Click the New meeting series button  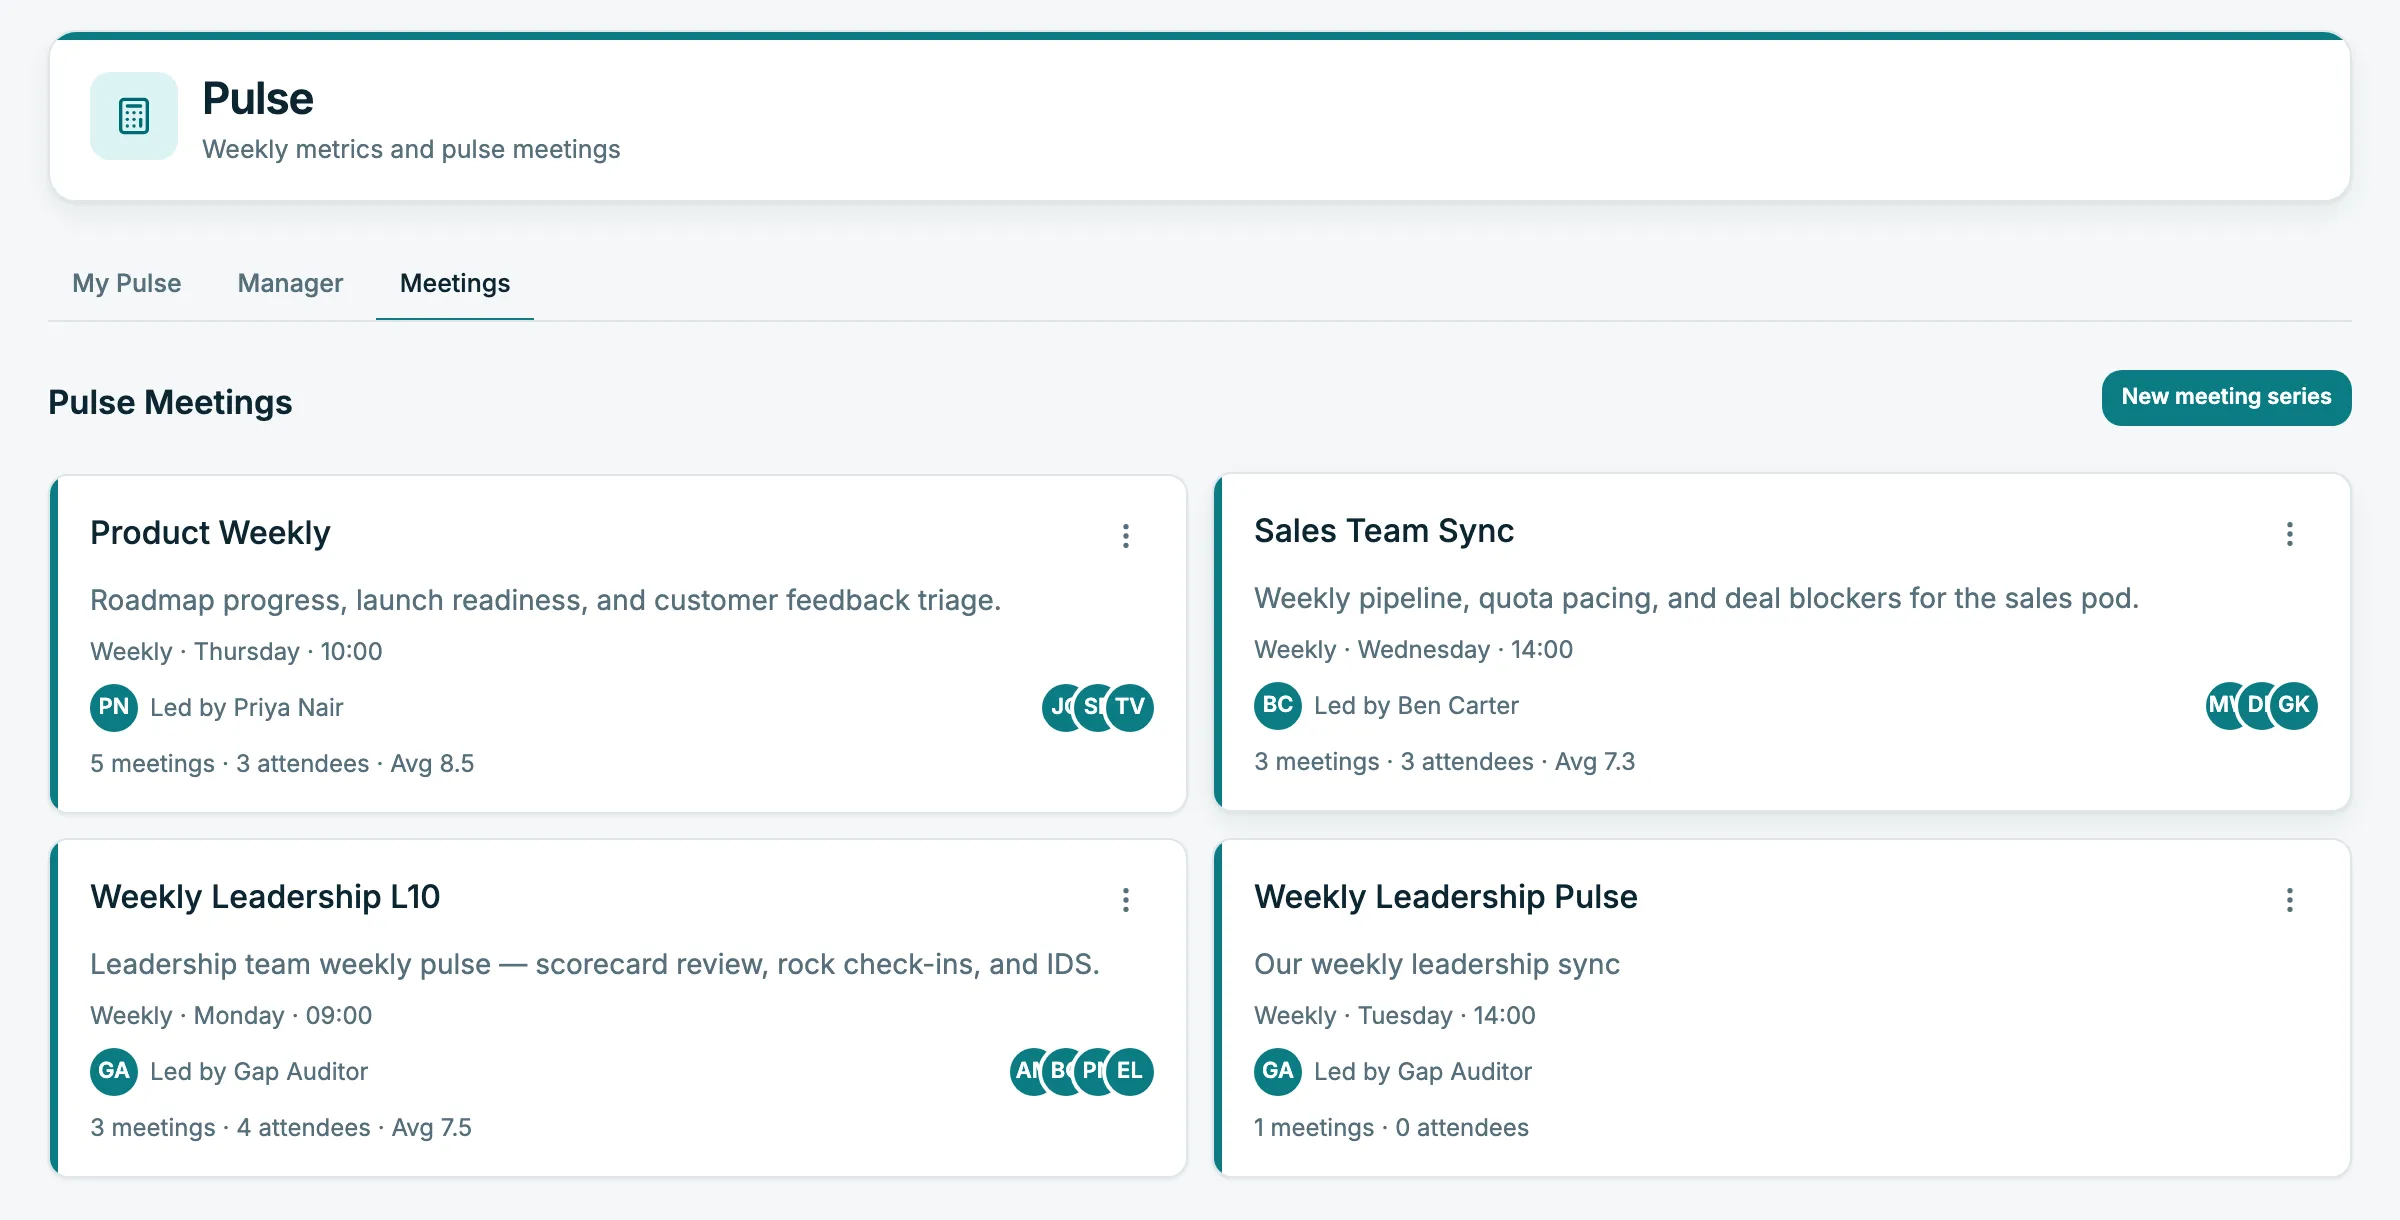(x=2227, y=397)
